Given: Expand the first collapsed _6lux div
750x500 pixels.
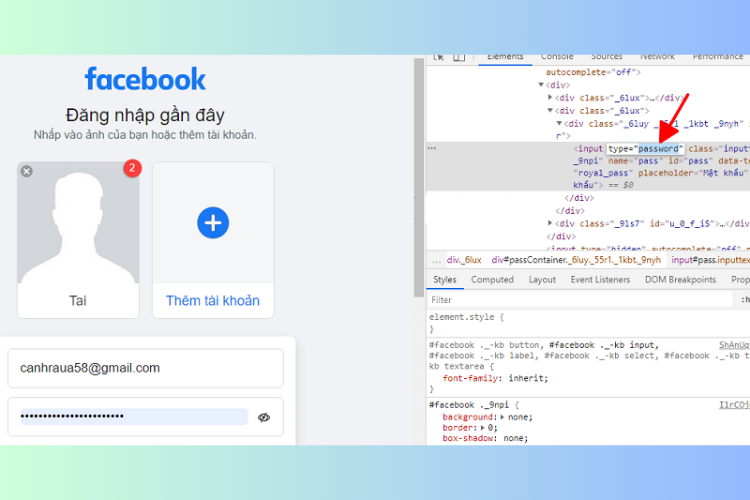Looking at the screenshot, I should pos(550,97).
